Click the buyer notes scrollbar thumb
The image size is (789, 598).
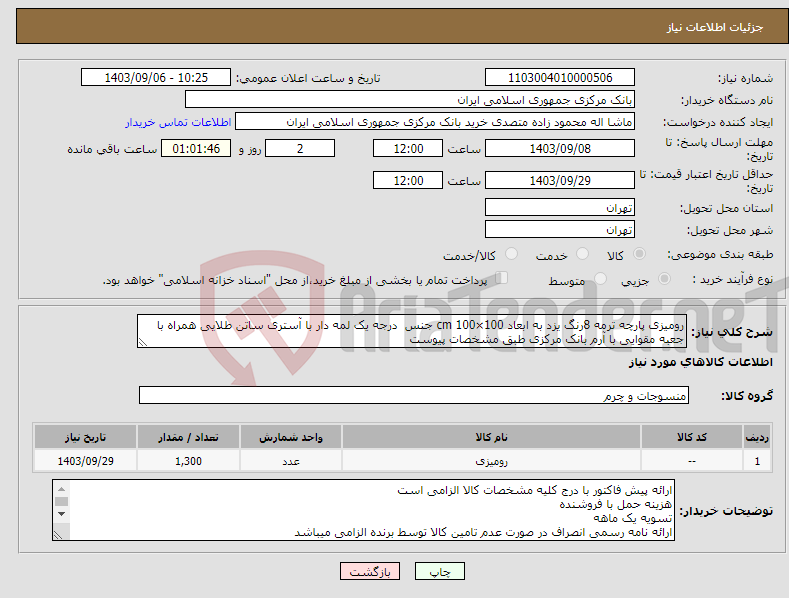(x=61, y=501)
